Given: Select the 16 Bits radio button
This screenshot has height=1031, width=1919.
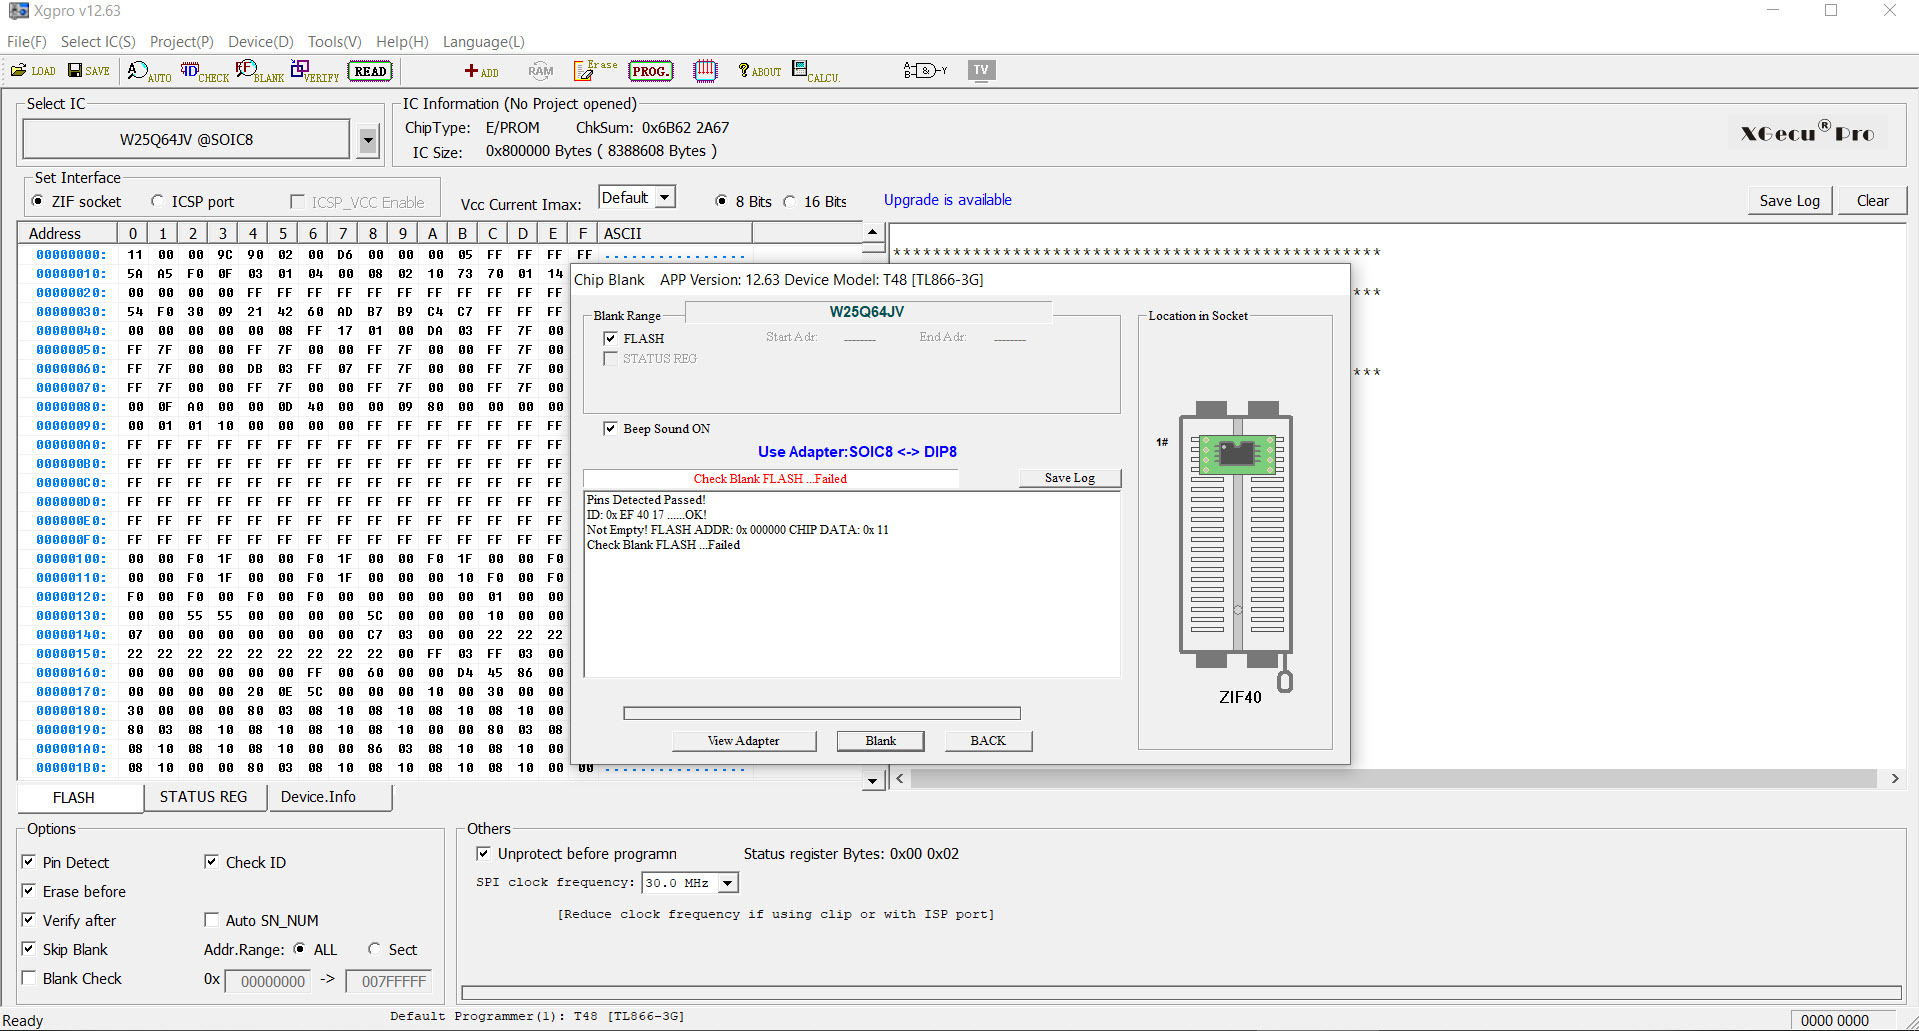Looking at the screenshot, I should coord(790,201).
